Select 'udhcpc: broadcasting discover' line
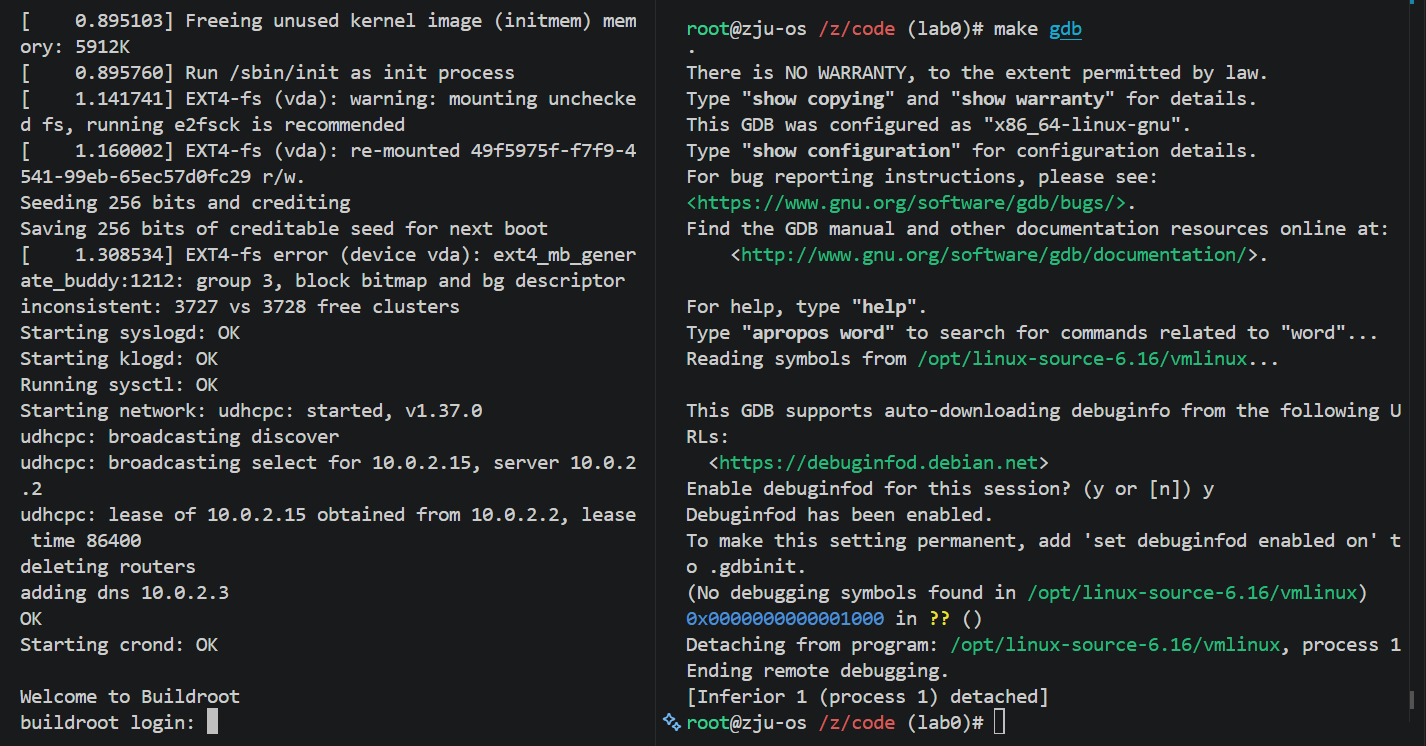 click(180, 437)
